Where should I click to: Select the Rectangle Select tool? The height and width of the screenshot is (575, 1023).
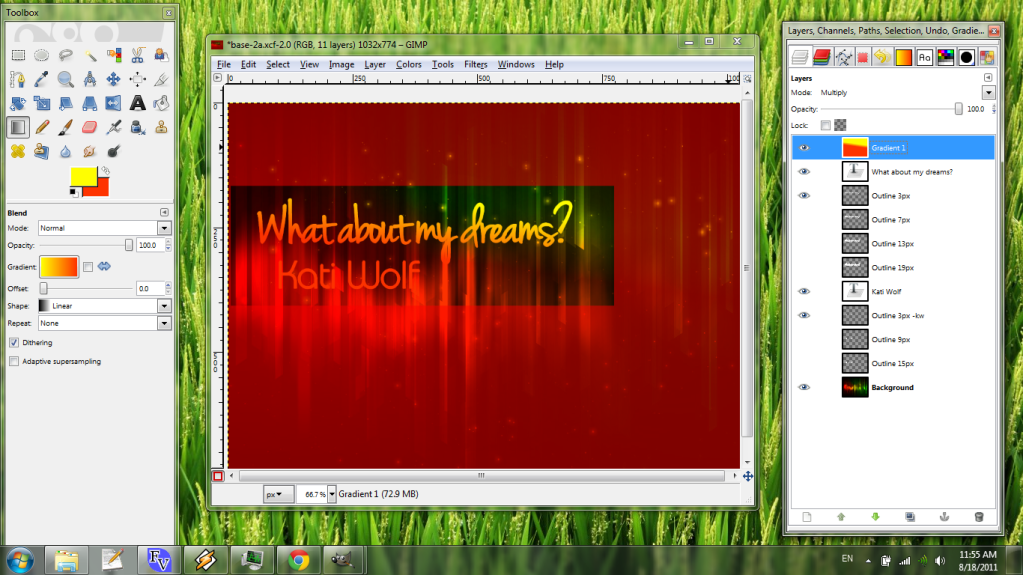click(18, 55)
